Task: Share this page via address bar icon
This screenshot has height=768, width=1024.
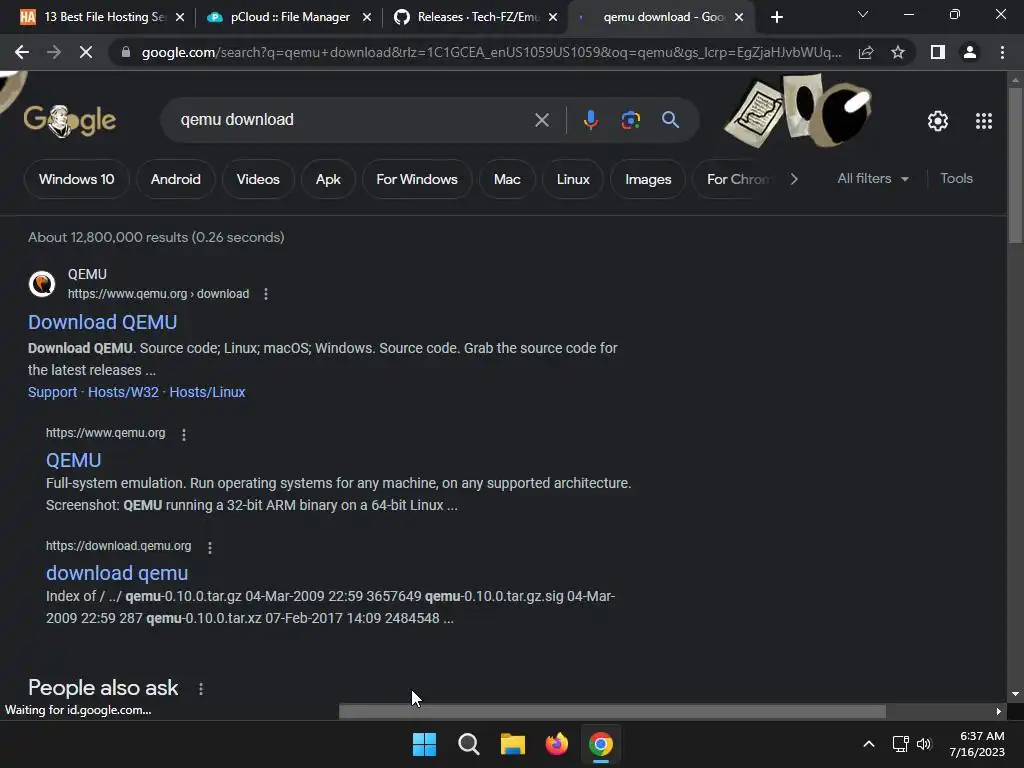Action: coord(866,52)
